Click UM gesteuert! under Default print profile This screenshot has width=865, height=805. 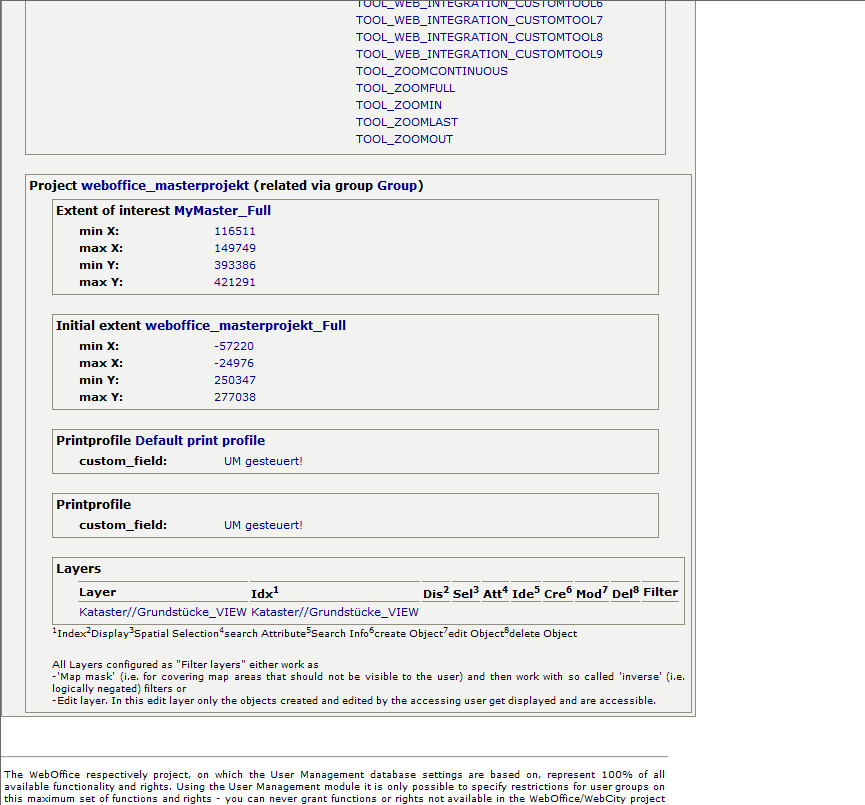pyautogui.click(x=263, y=461)
